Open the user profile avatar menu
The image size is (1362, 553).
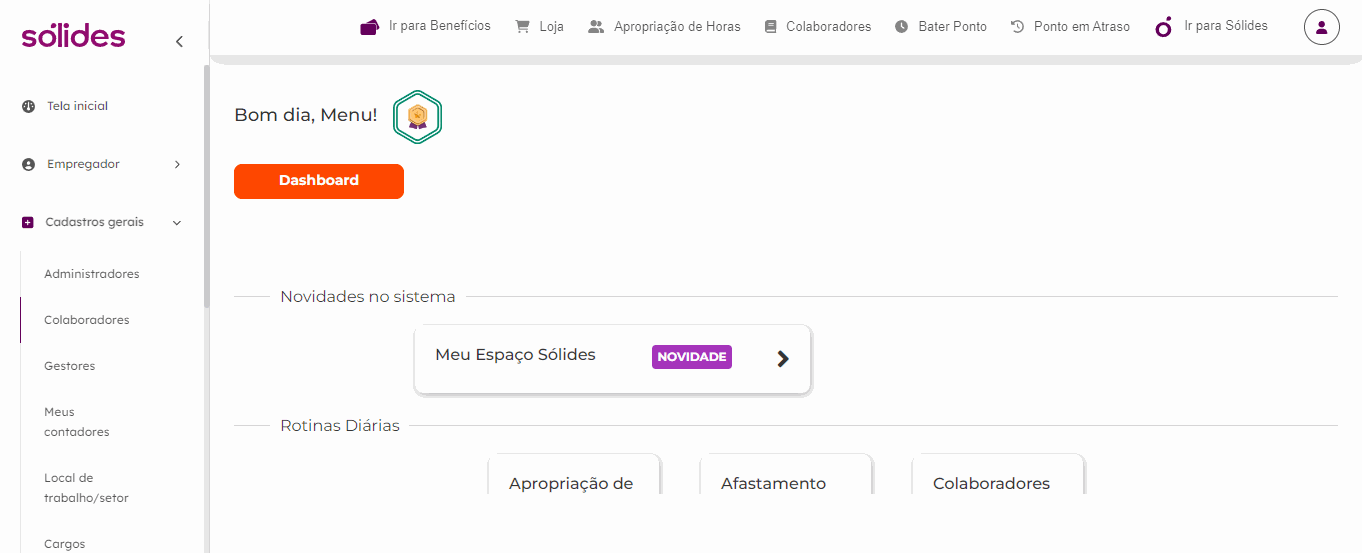point(1321,27)
